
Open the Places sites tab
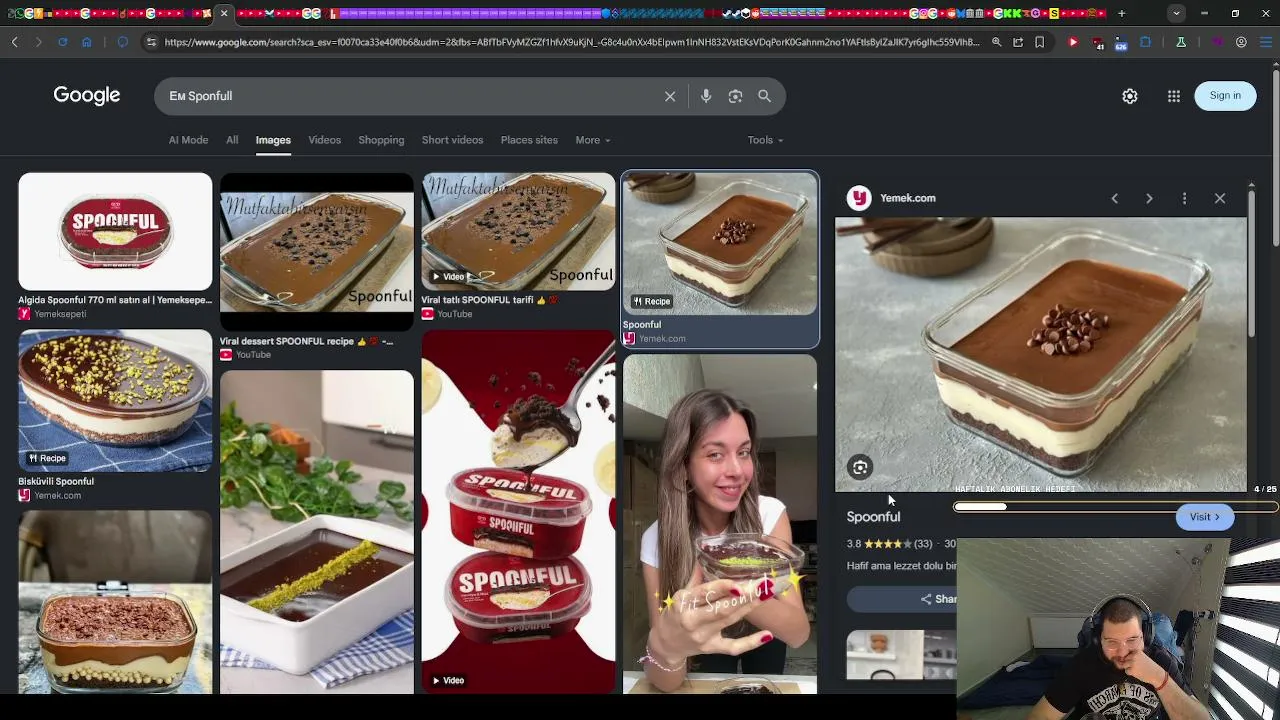529,140
